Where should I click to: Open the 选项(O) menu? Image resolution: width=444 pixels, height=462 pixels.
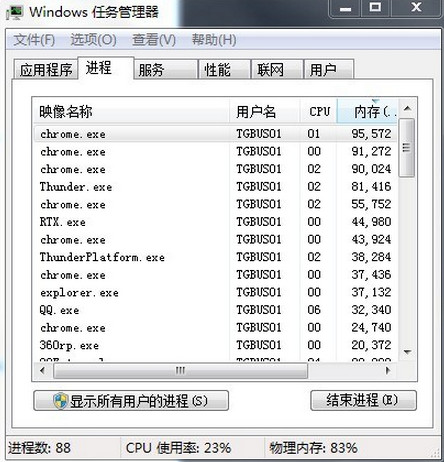click(x=93, y=40)
